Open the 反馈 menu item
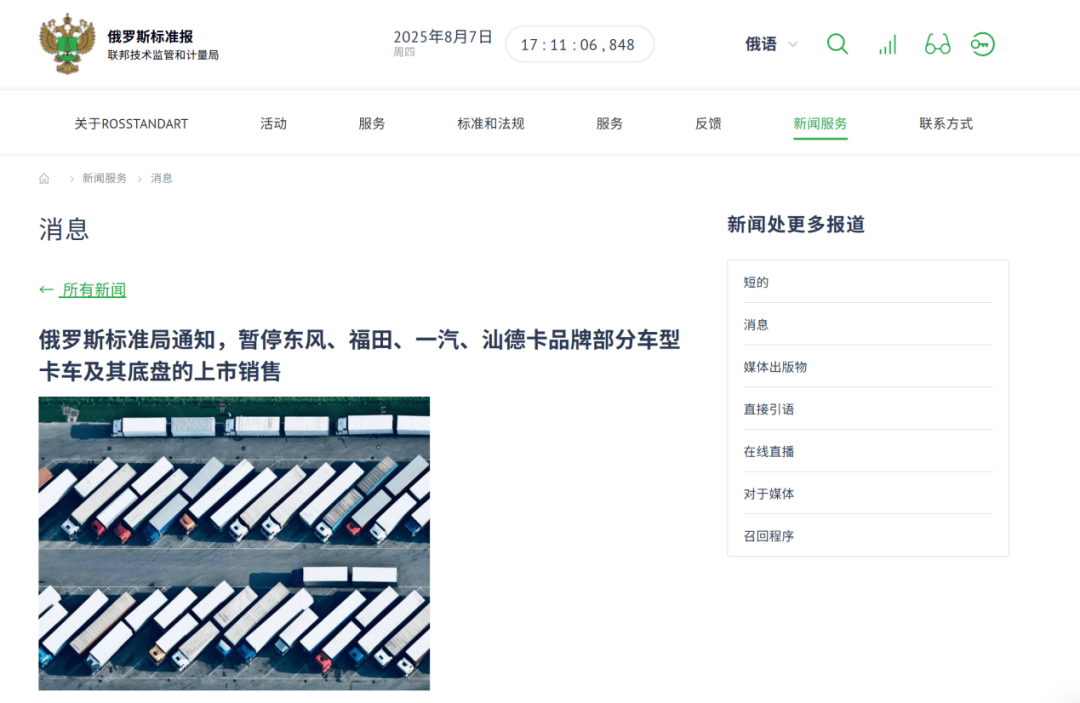 click(708, 124)
